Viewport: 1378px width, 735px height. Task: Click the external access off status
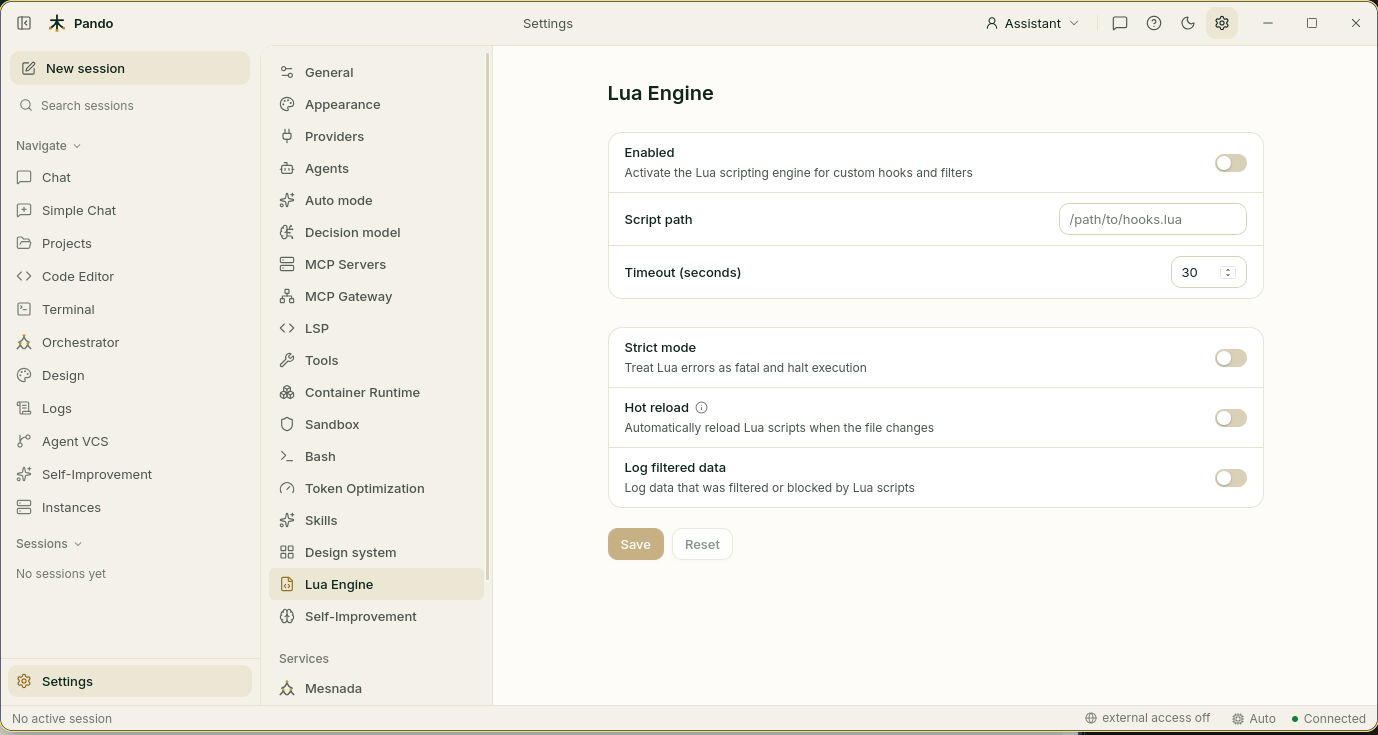pyautogui.click(x=1147, y=719)
